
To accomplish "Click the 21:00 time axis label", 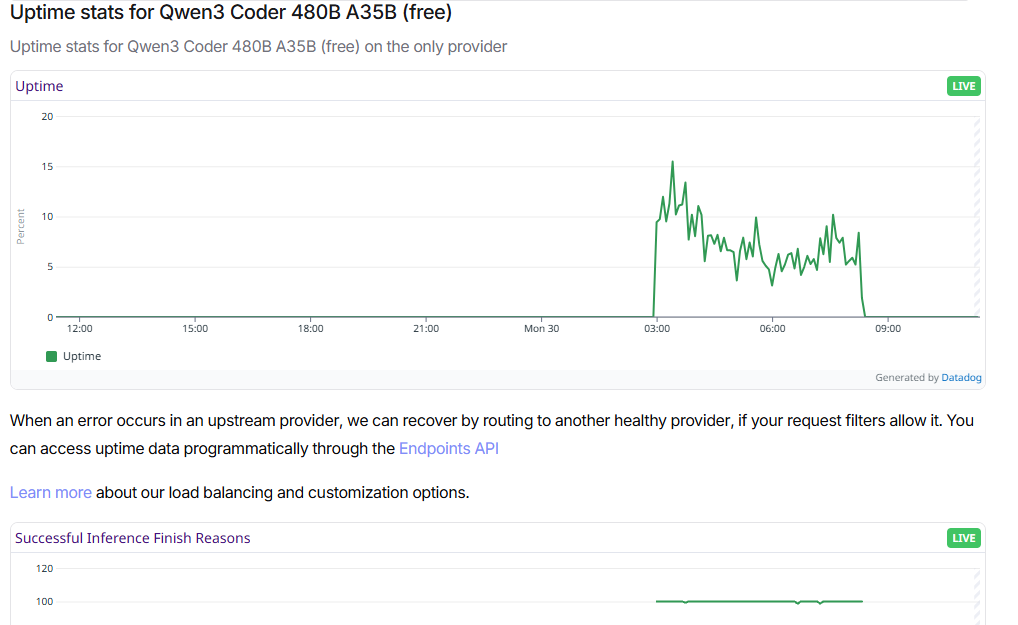I will point(426,328).
